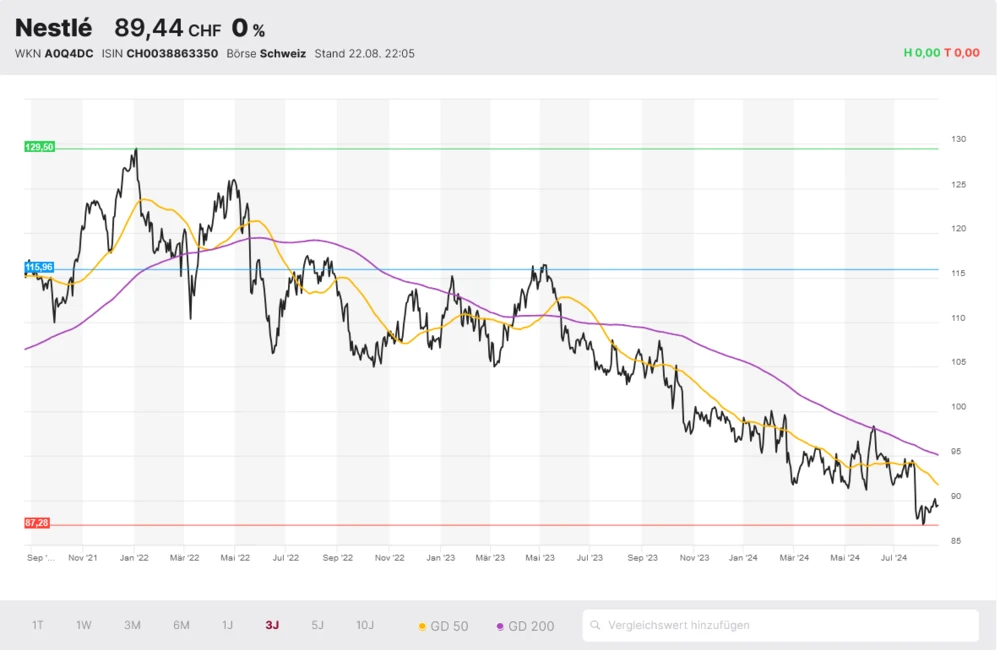Image resolution: width=1000 pixels, height=656 pixels.
Task: Select the 1W time range
Action: click(84, 625)
